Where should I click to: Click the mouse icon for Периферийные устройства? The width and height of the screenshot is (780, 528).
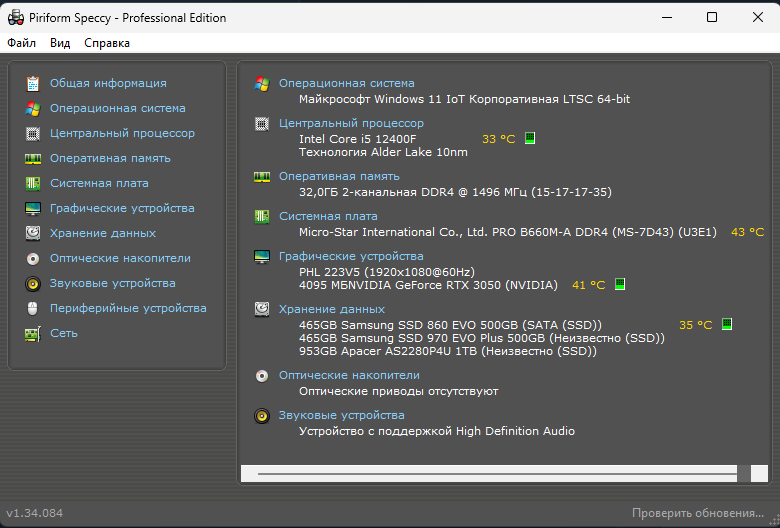coord(33,309)
